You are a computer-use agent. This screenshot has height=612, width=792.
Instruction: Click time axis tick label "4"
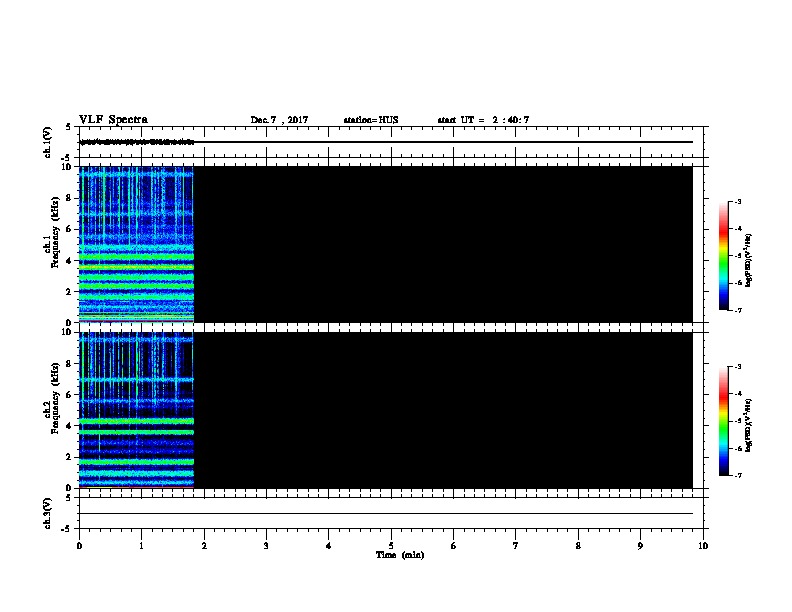(329, 546)
